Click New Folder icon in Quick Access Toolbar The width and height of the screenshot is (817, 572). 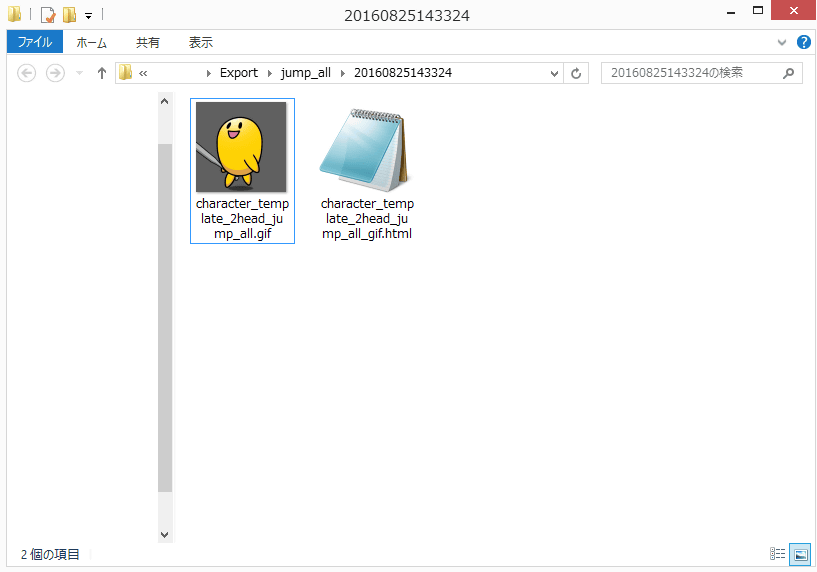[69, 15]
